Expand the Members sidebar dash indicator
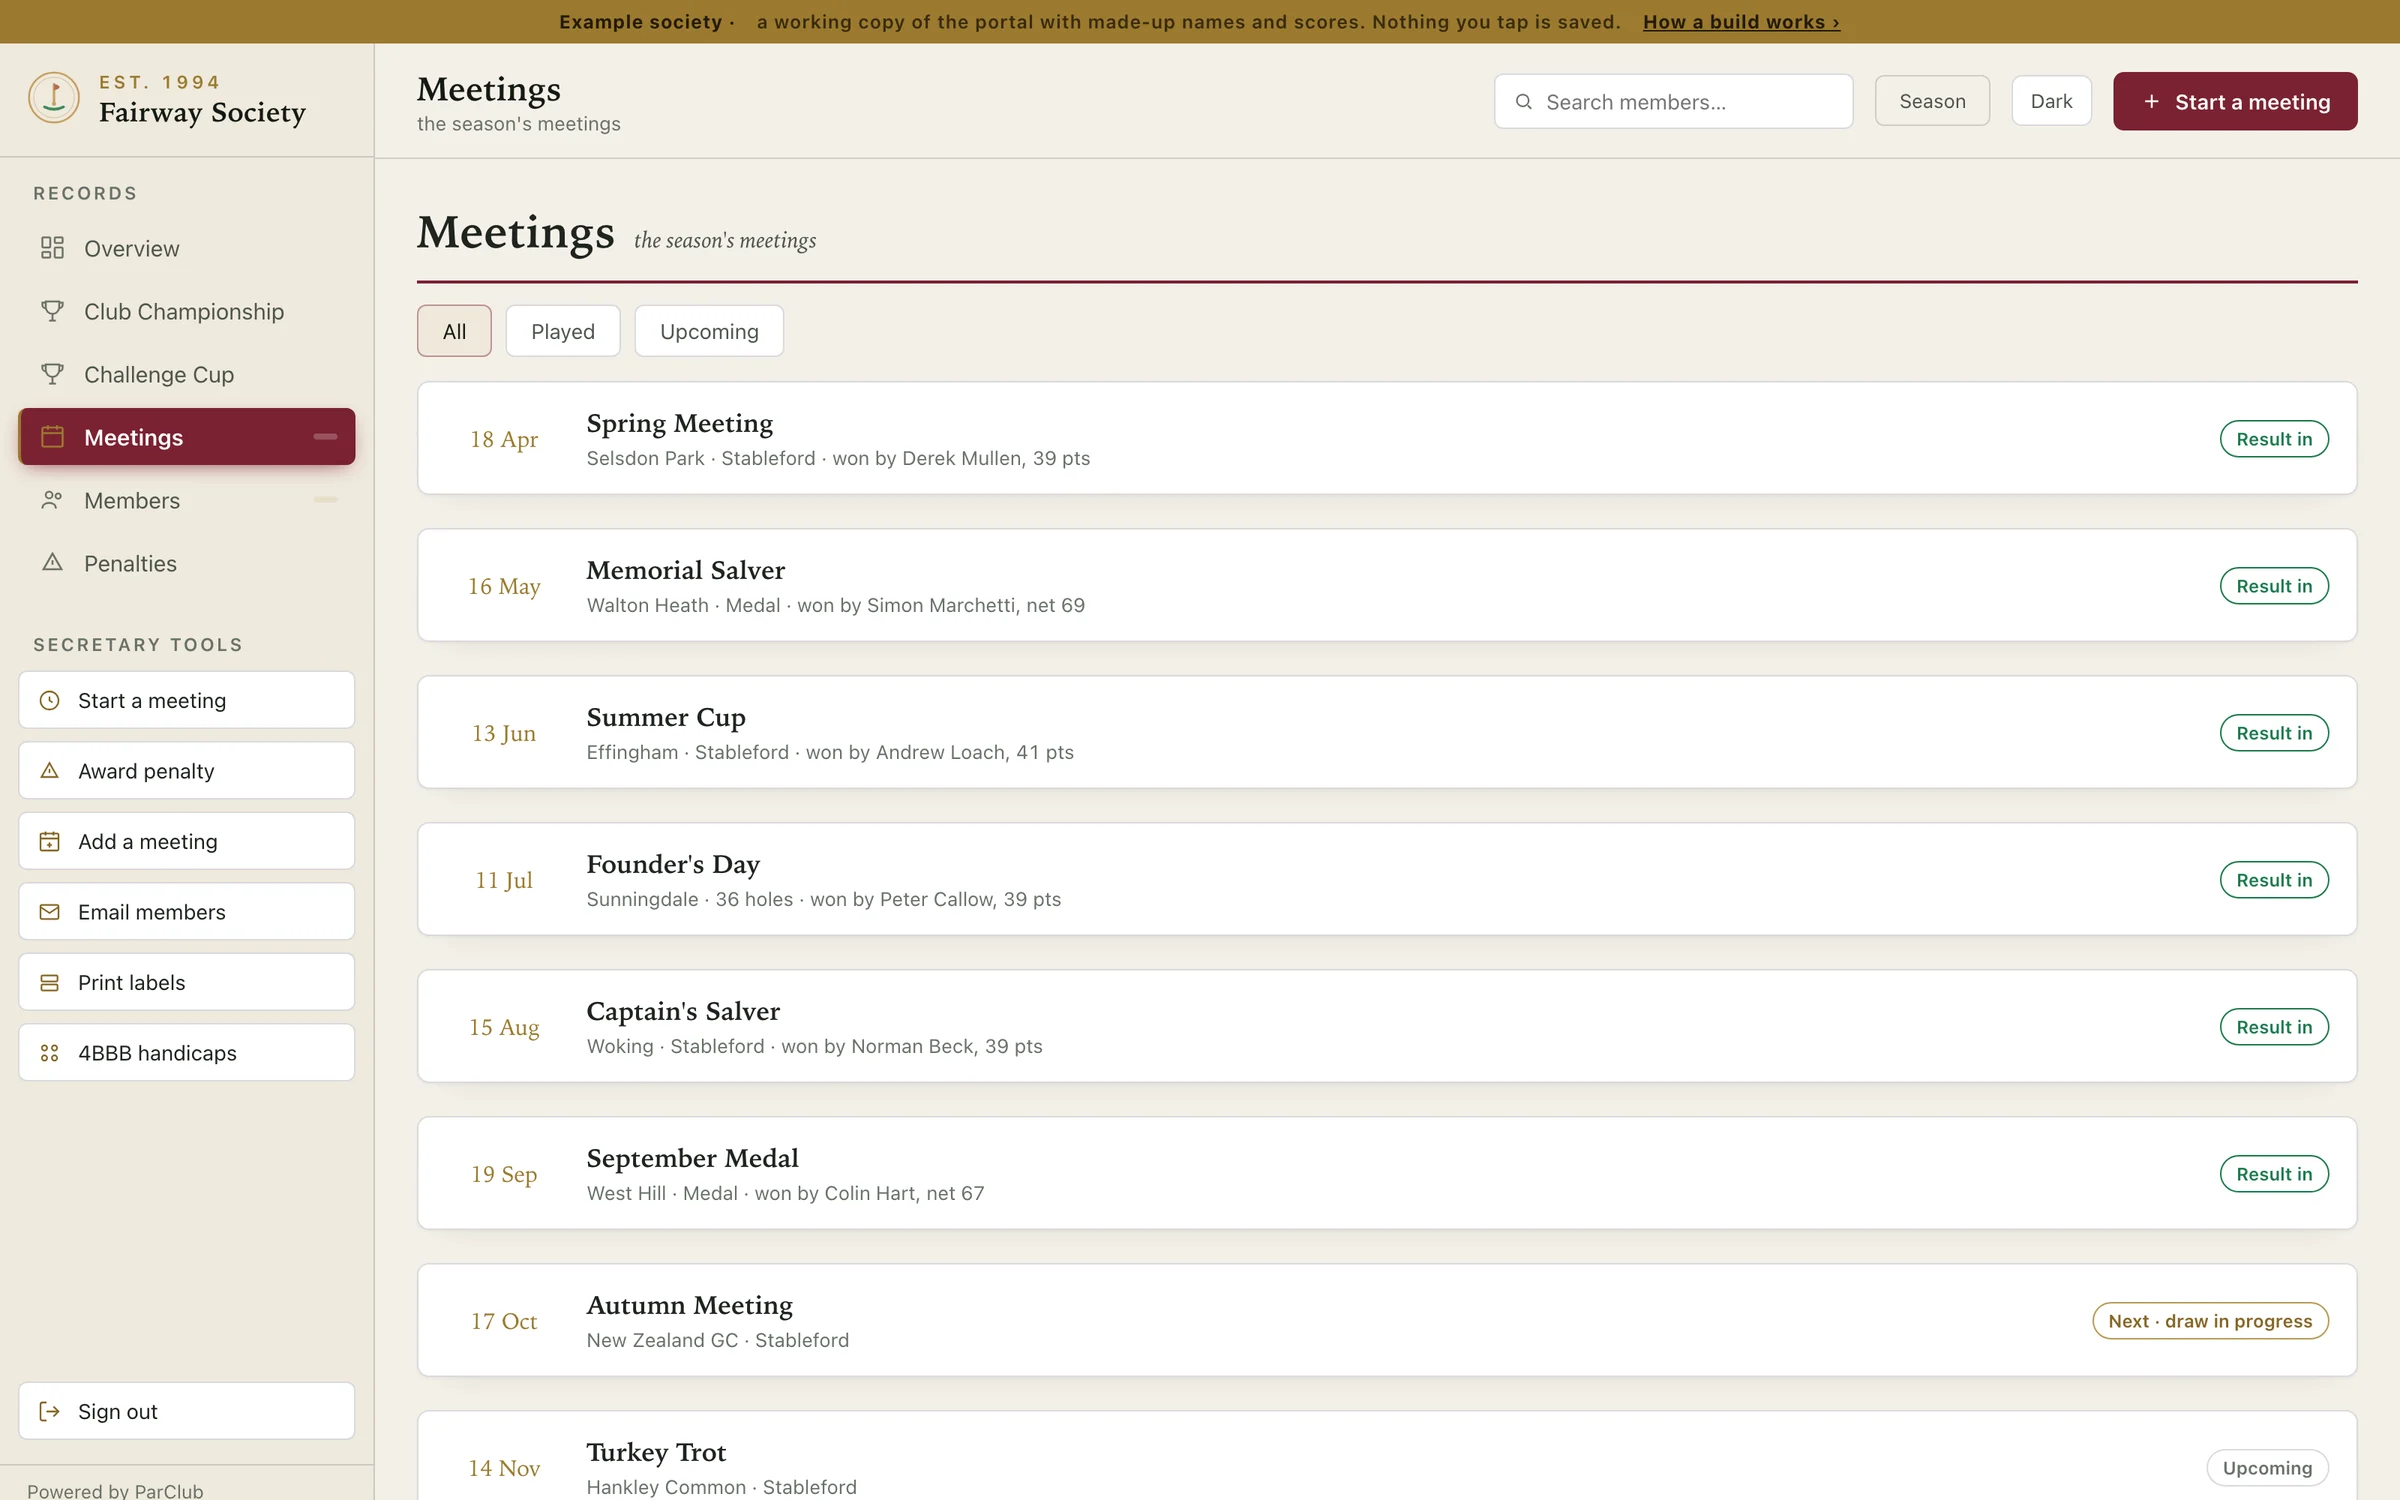The height and width of the screenshot is (1500, 2400). [x=325, y=500]
